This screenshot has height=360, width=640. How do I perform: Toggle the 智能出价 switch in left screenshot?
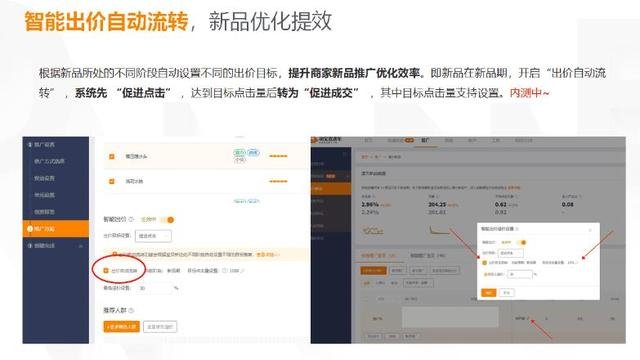(168, 220)
